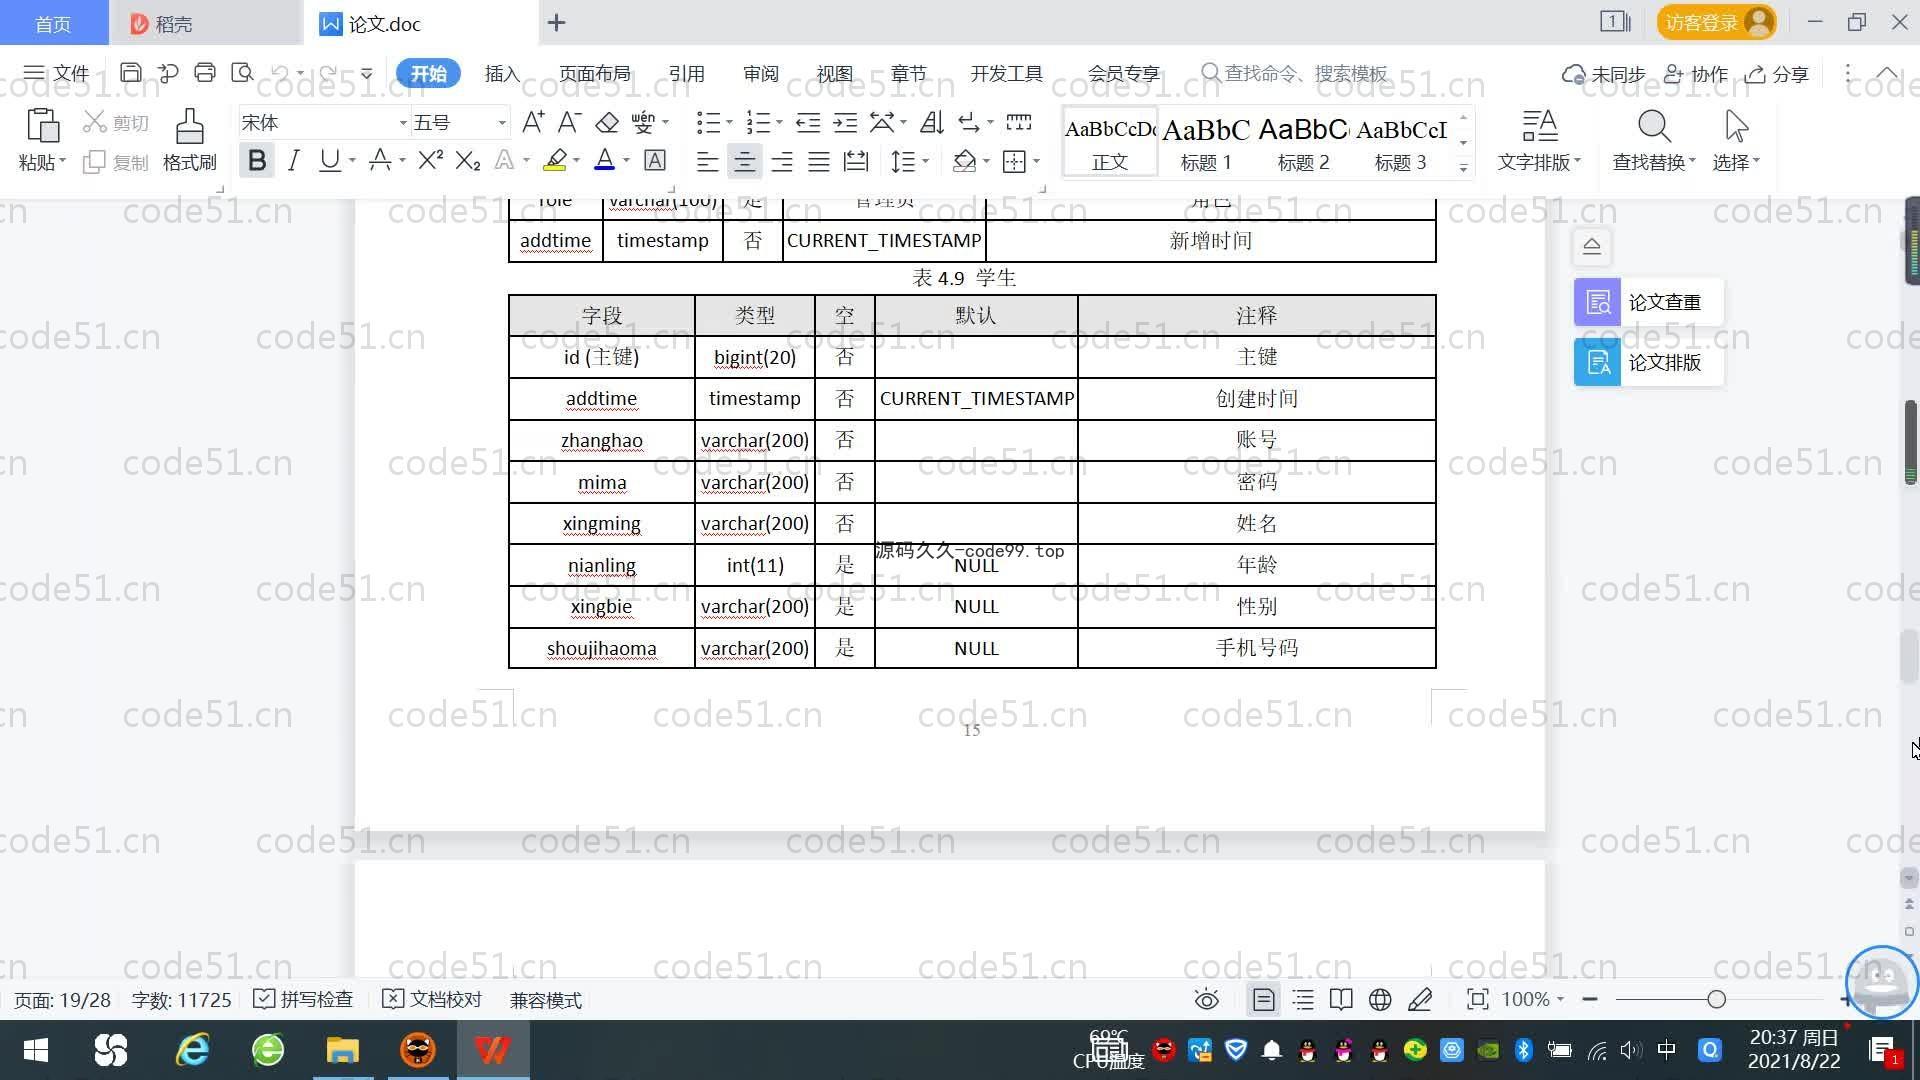Click the Paste (粘贴) clipboard icon
Viewport: 1920px width, 1080px height.
(42, 126)
